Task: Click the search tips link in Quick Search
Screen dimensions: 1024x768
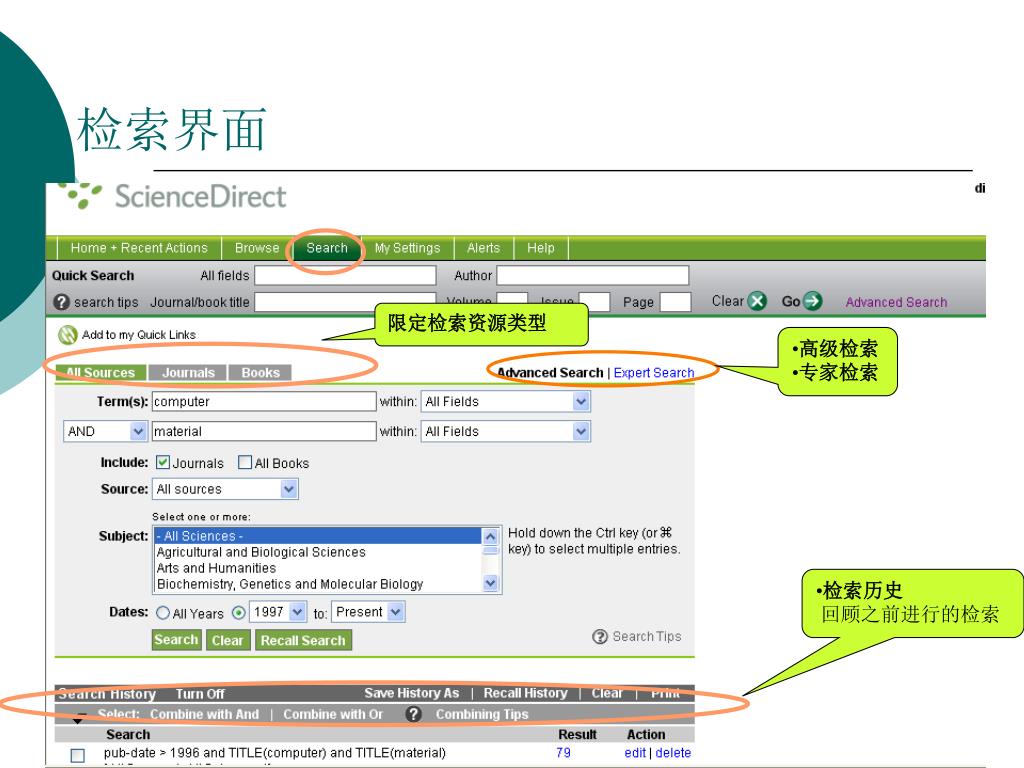Action: pyautogui.click(x=106, y=302)
